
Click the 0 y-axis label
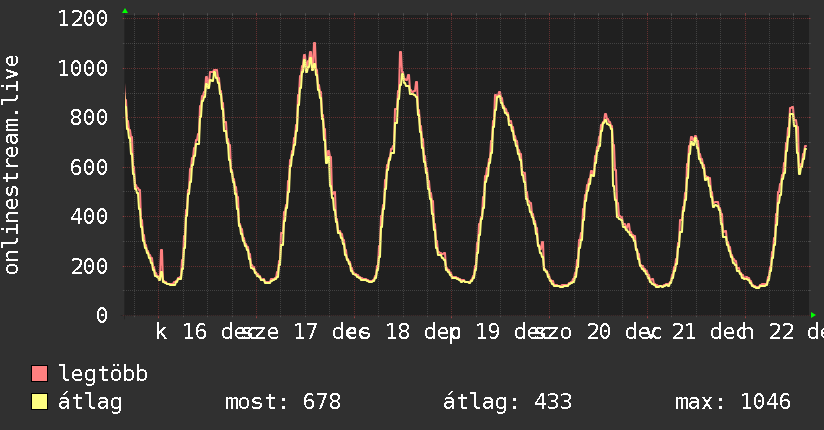point(102,315)
